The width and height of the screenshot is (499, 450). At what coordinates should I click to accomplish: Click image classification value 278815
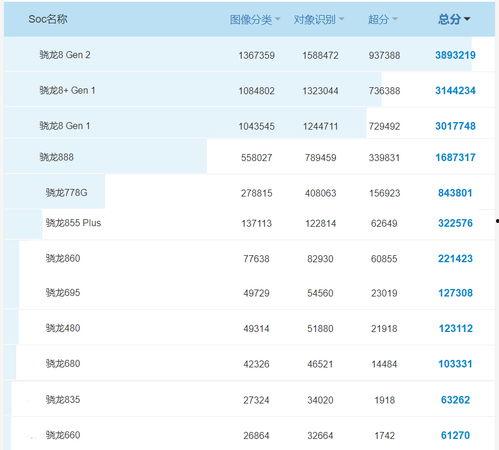click(257, 193)
